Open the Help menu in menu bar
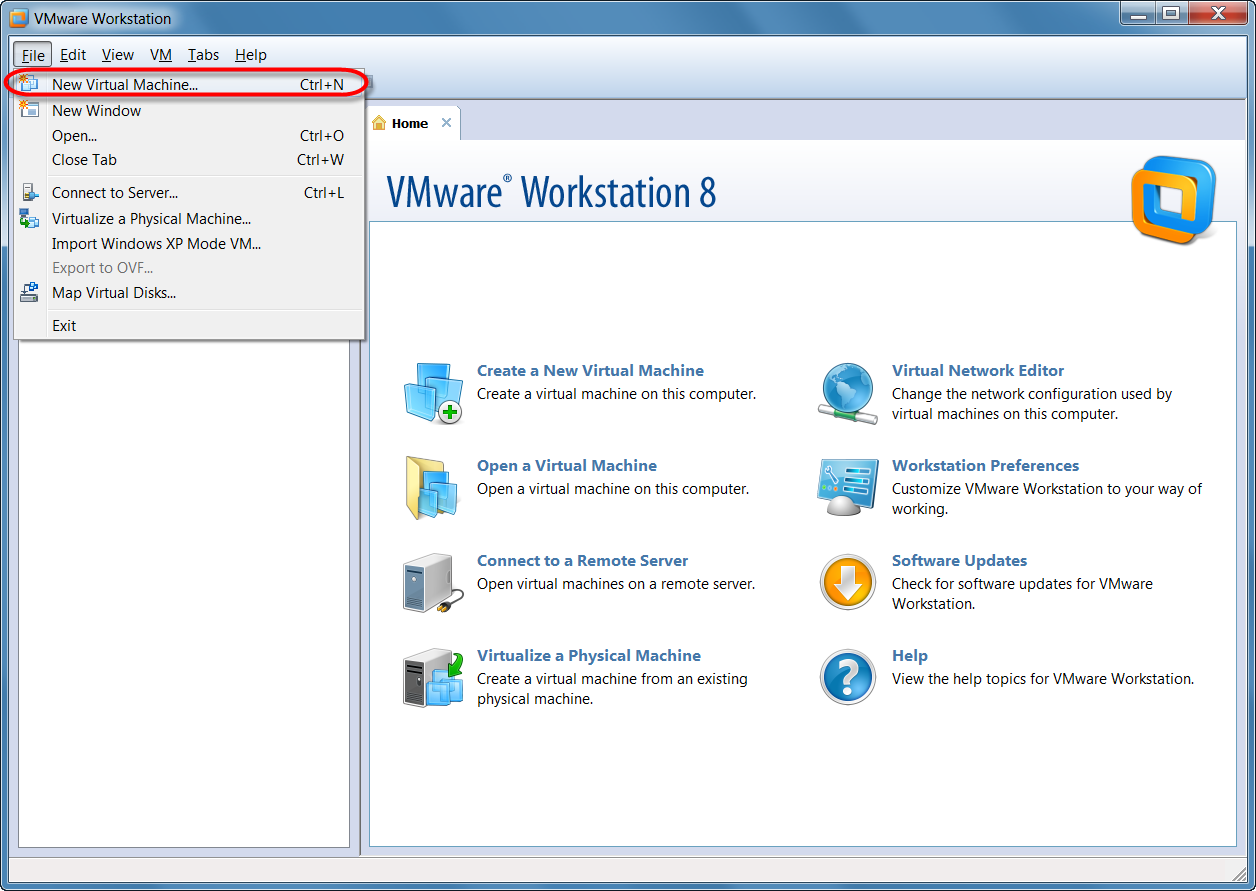The image size is (1256, 891). tap(251, 55)
